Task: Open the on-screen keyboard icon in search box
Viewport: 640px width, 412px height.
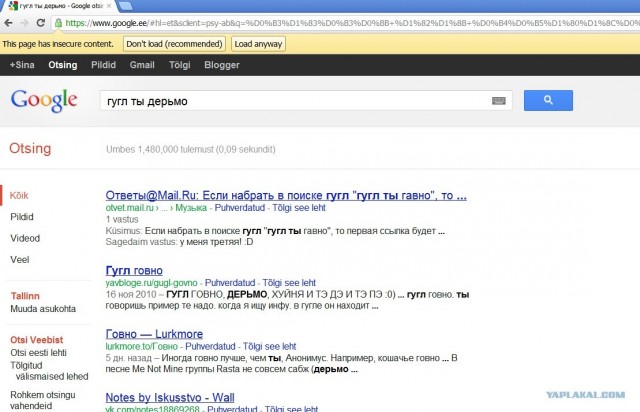Action: tap(499, 101)
